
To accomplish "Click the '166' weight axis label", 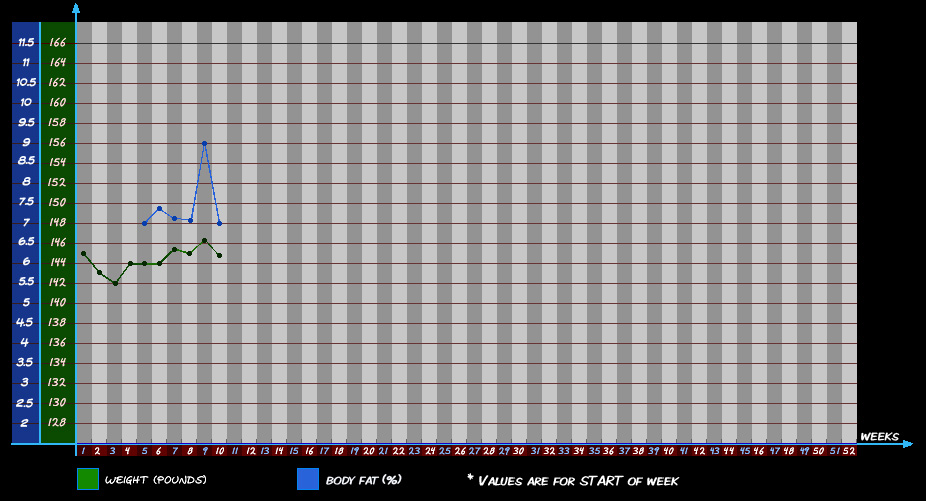I will coord(57,43).
